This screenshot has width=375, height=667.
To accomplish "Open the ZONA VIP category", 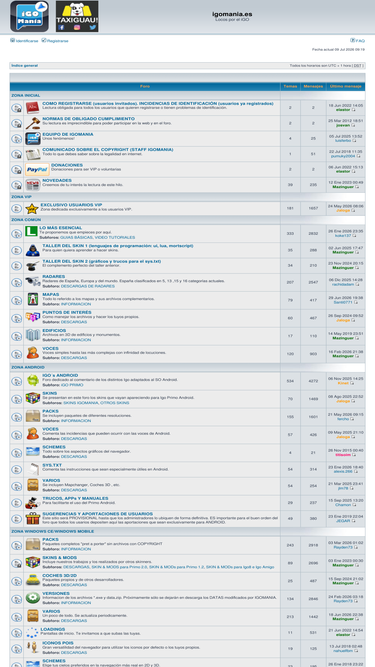I will point(22,197).
